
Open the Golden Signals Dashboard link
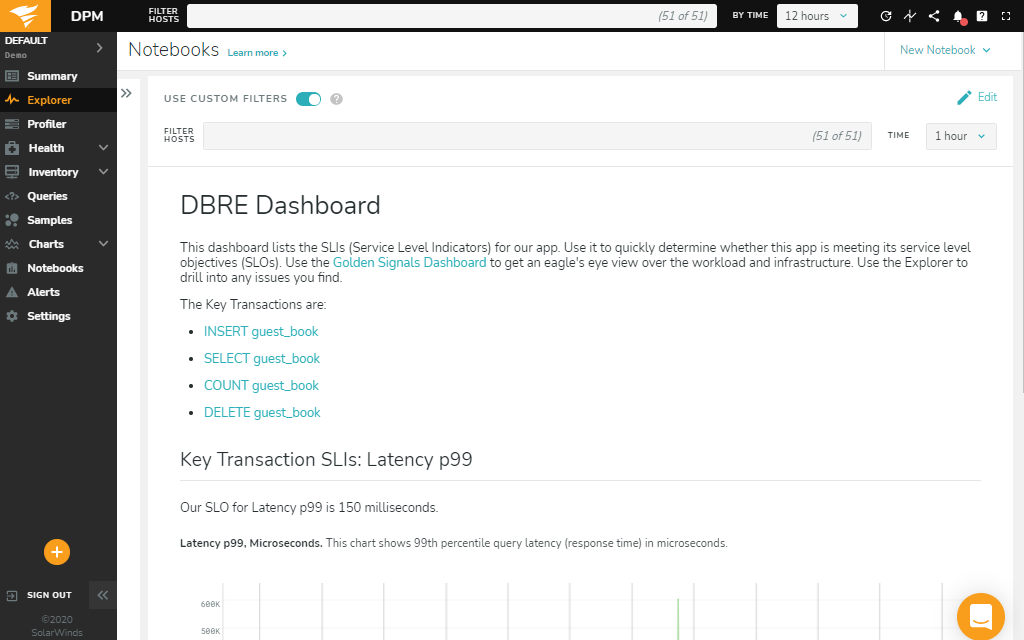[x=409, y=262]
